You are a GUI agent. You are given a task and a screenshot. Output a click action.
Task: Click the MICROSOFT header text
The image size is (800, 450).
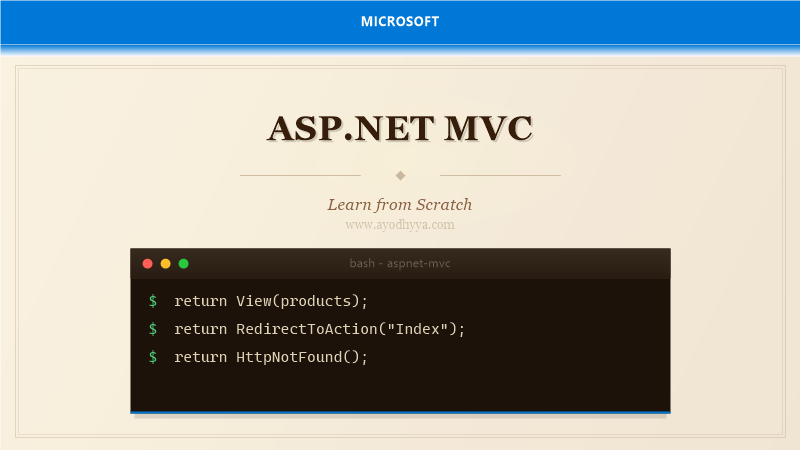(400, 21)
